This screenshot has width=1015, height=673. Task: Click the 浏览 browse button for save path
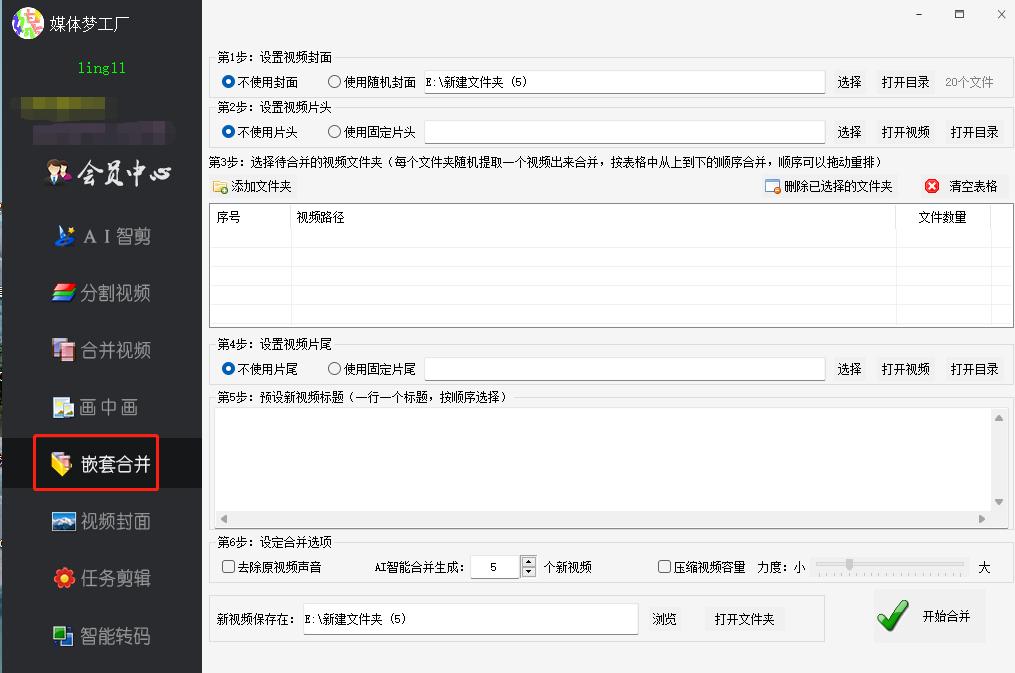click(665, 618)
